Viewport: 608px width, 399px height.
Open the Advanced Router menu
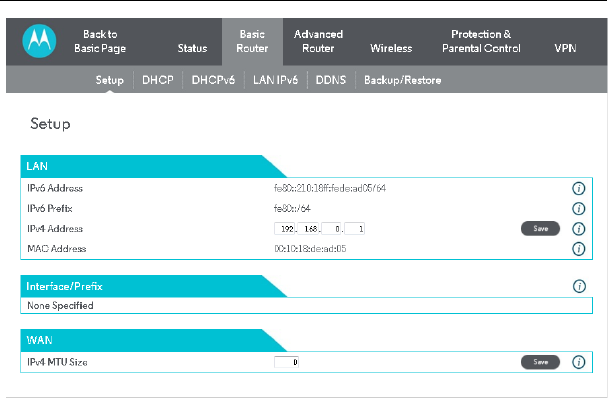[x=318, y=41]
